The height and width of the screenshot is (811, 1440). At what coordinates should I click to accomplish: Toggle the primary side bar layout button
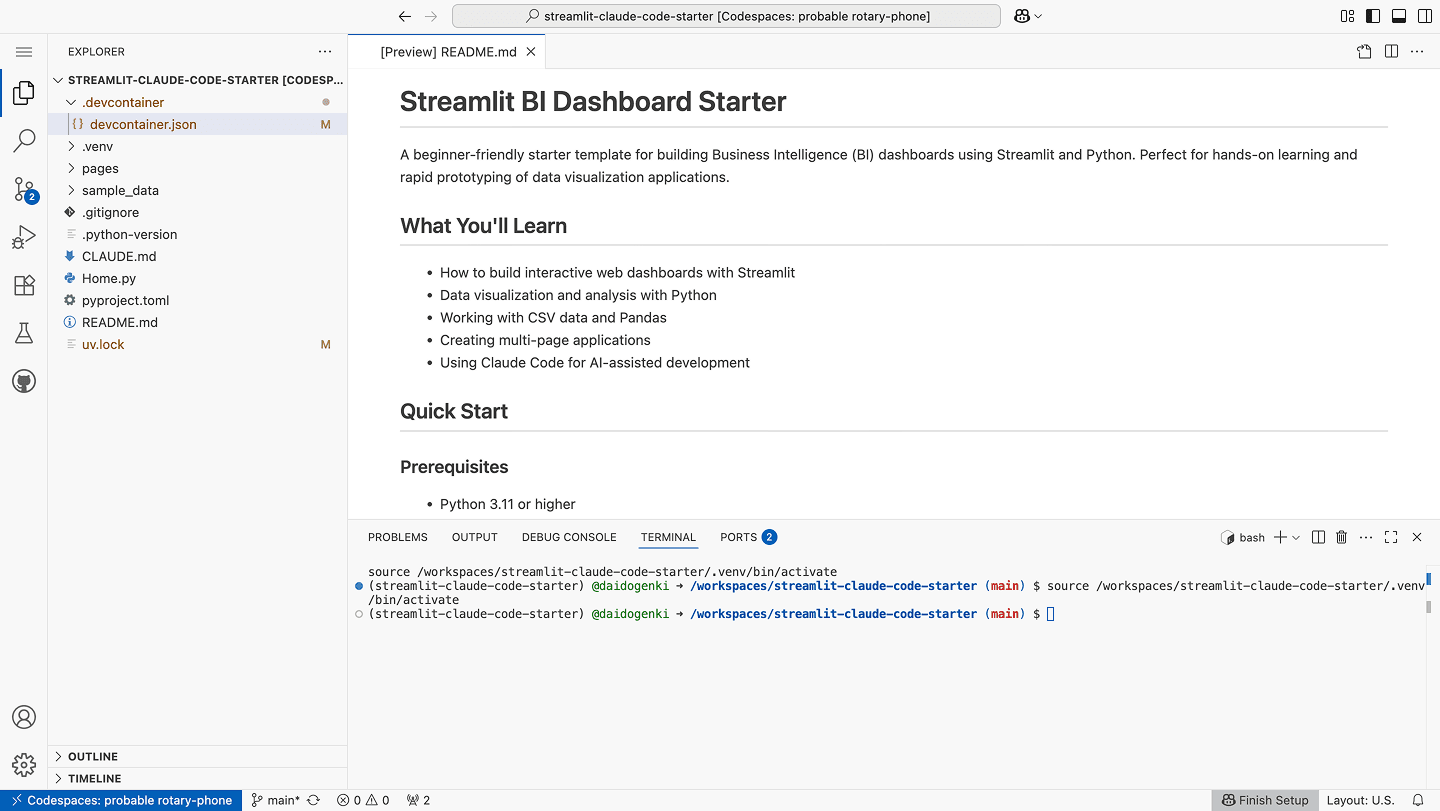[1373, 16]
